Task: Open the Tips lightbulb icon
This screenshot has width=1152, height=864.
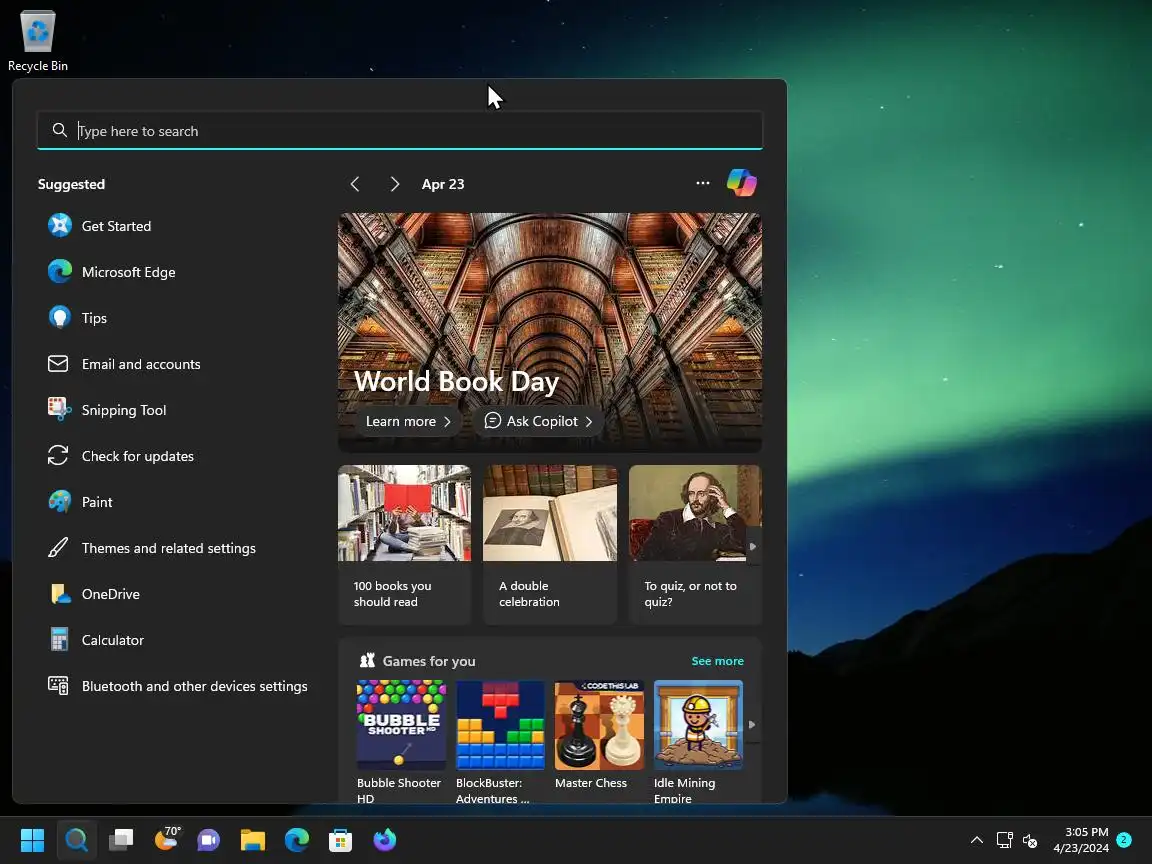Action: point(60,317)
